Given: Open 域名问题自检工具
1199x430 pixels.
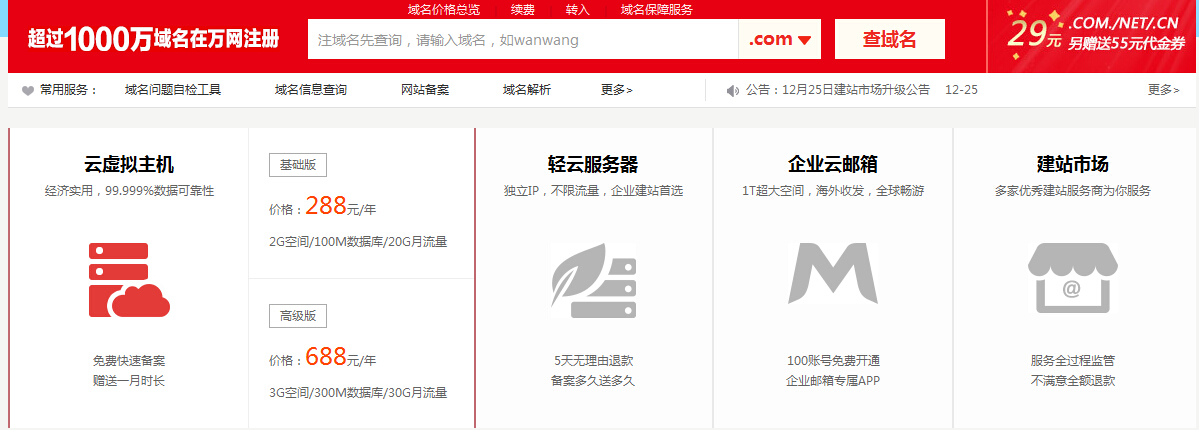Looking at the screenshot, I should pyautogui.click(x=173, y=90).
